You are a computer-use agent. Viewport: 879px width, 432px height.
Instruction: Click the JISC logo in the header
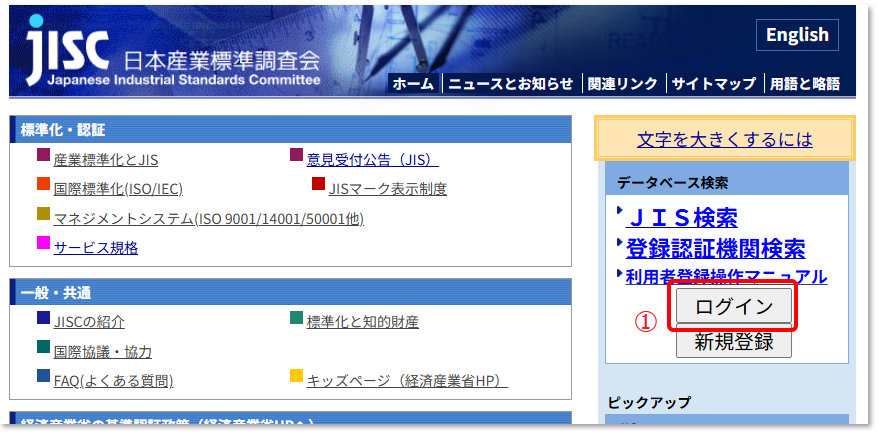67,50
